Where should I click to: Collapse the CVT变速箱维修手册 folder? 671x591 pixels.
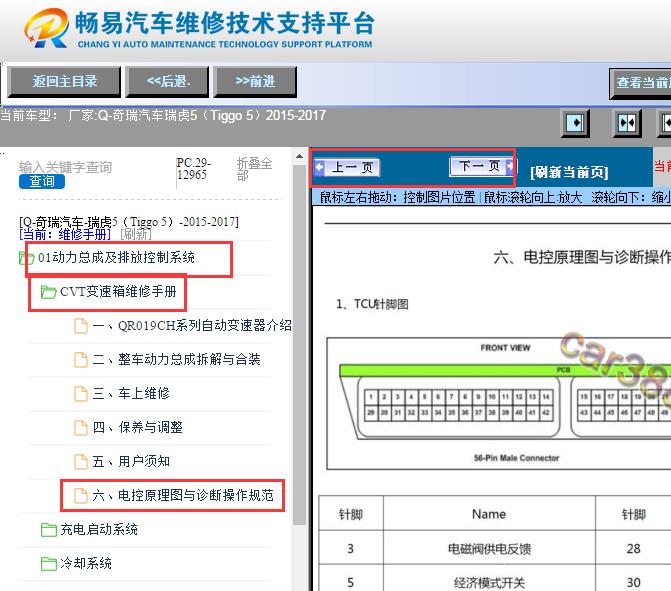point(118,291)
